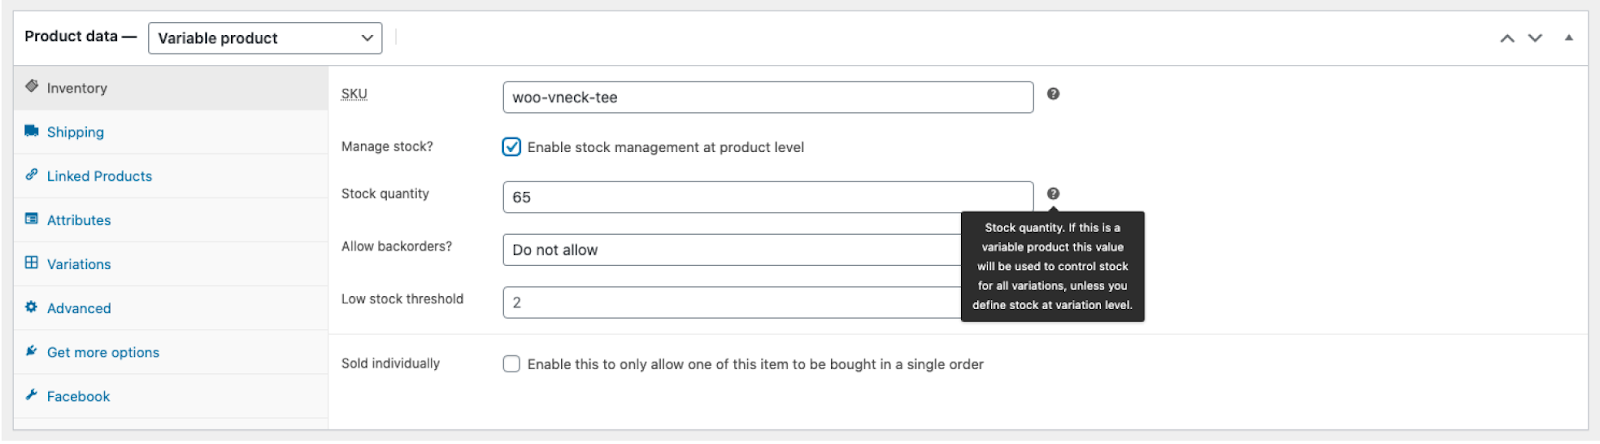Collapse the Product data panel triangle
Viewport: 1600px width, 444px height.
[x=1569, y=38]
